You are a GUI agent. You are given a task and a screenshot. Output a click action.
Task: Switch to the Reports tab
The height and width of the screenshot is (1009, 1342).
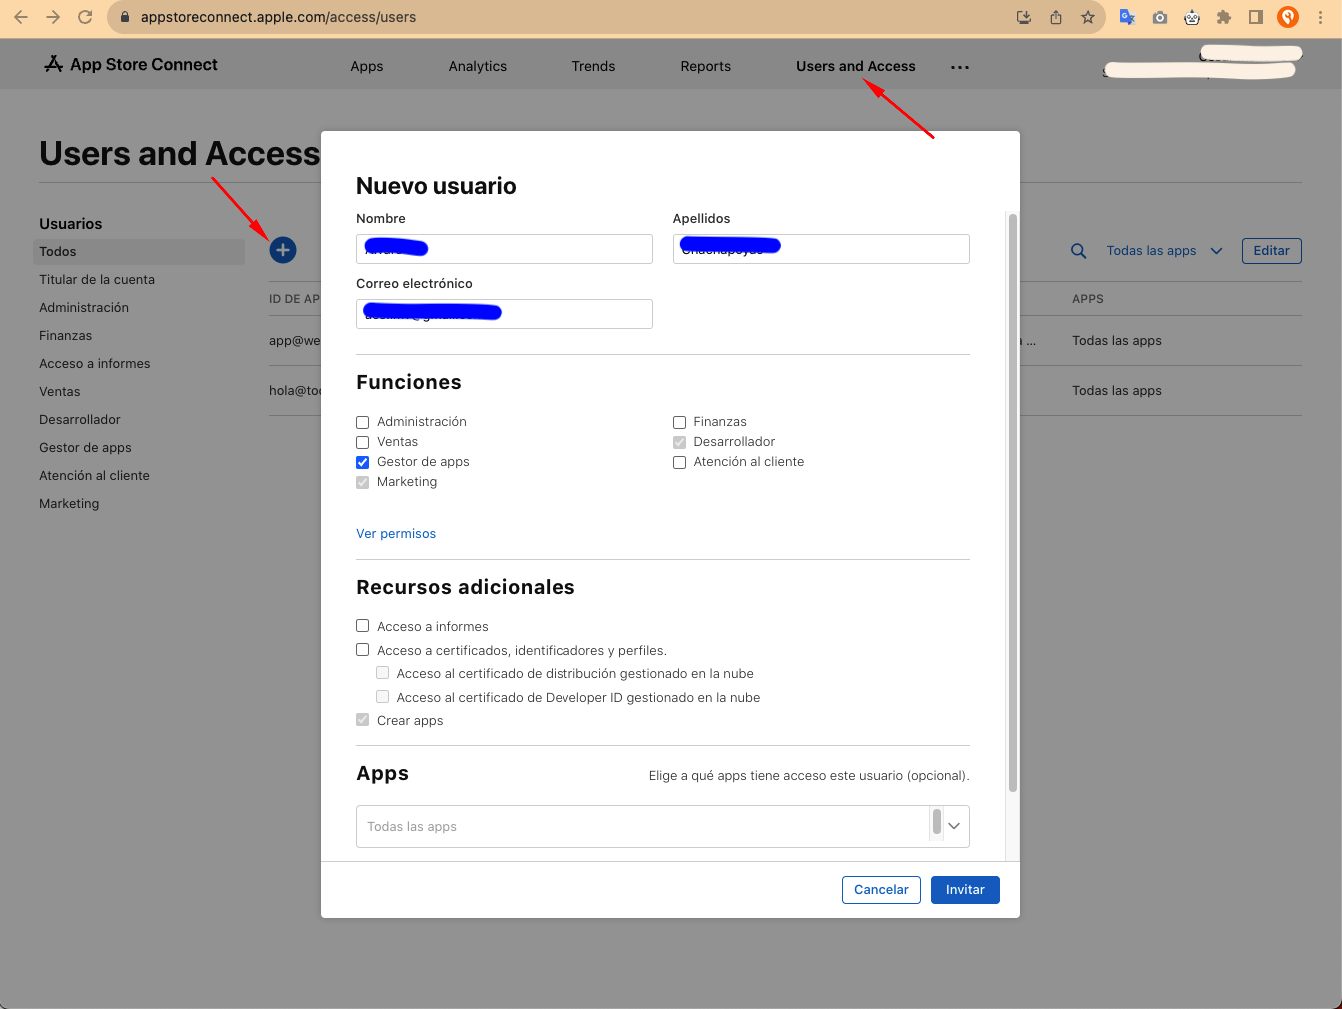(706, 66)
